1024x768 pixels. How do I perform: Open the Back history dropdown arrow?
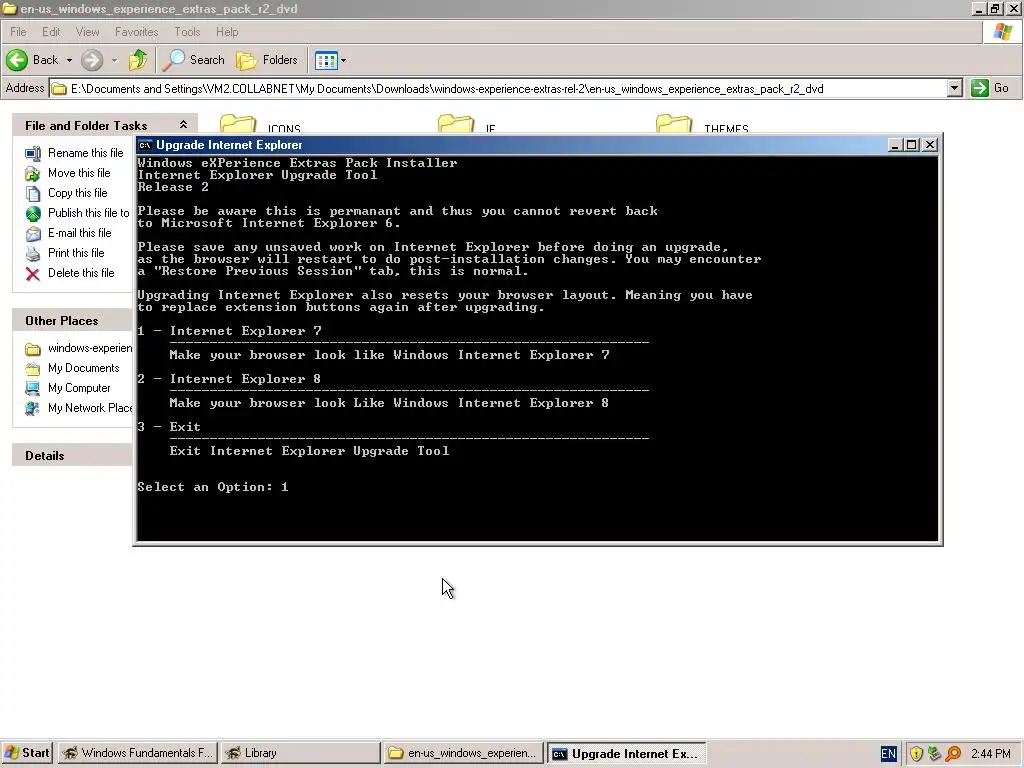tap(69, 60)
